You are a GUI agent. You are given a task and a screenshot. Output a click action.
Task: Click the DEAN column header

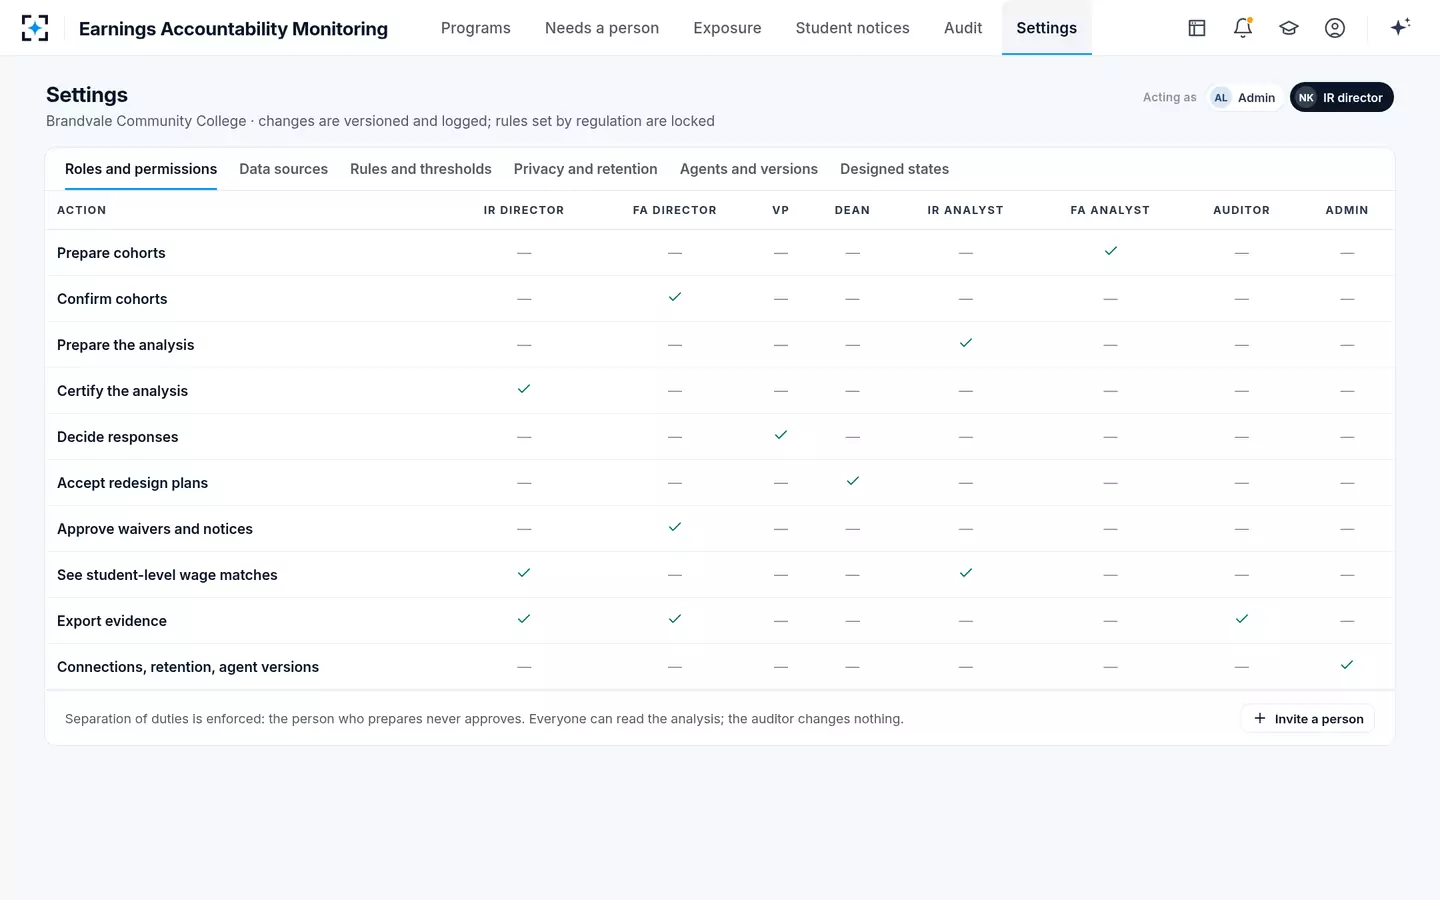[x=852, y=210]
